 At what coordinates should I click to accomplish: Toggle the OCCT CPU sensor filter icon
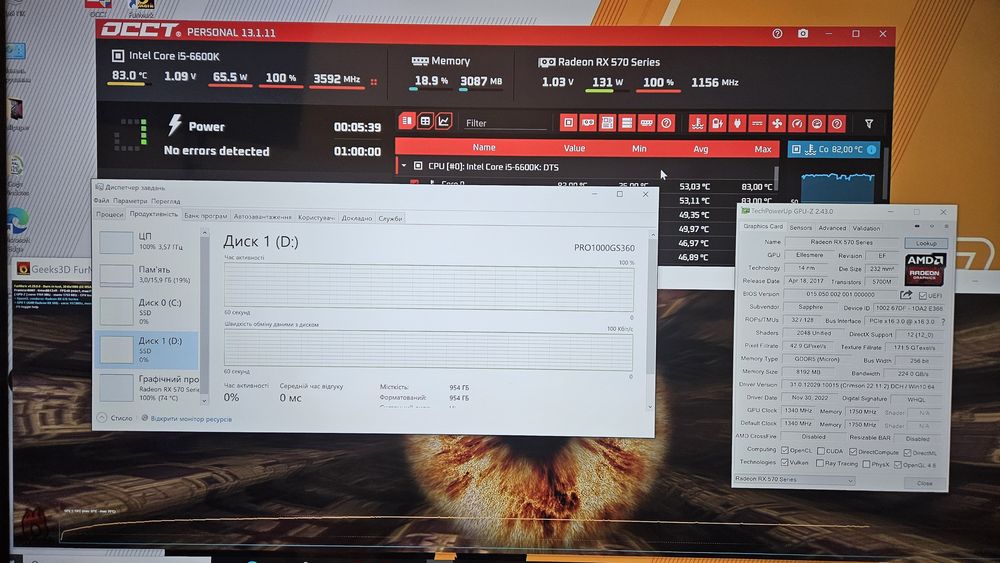568,122
